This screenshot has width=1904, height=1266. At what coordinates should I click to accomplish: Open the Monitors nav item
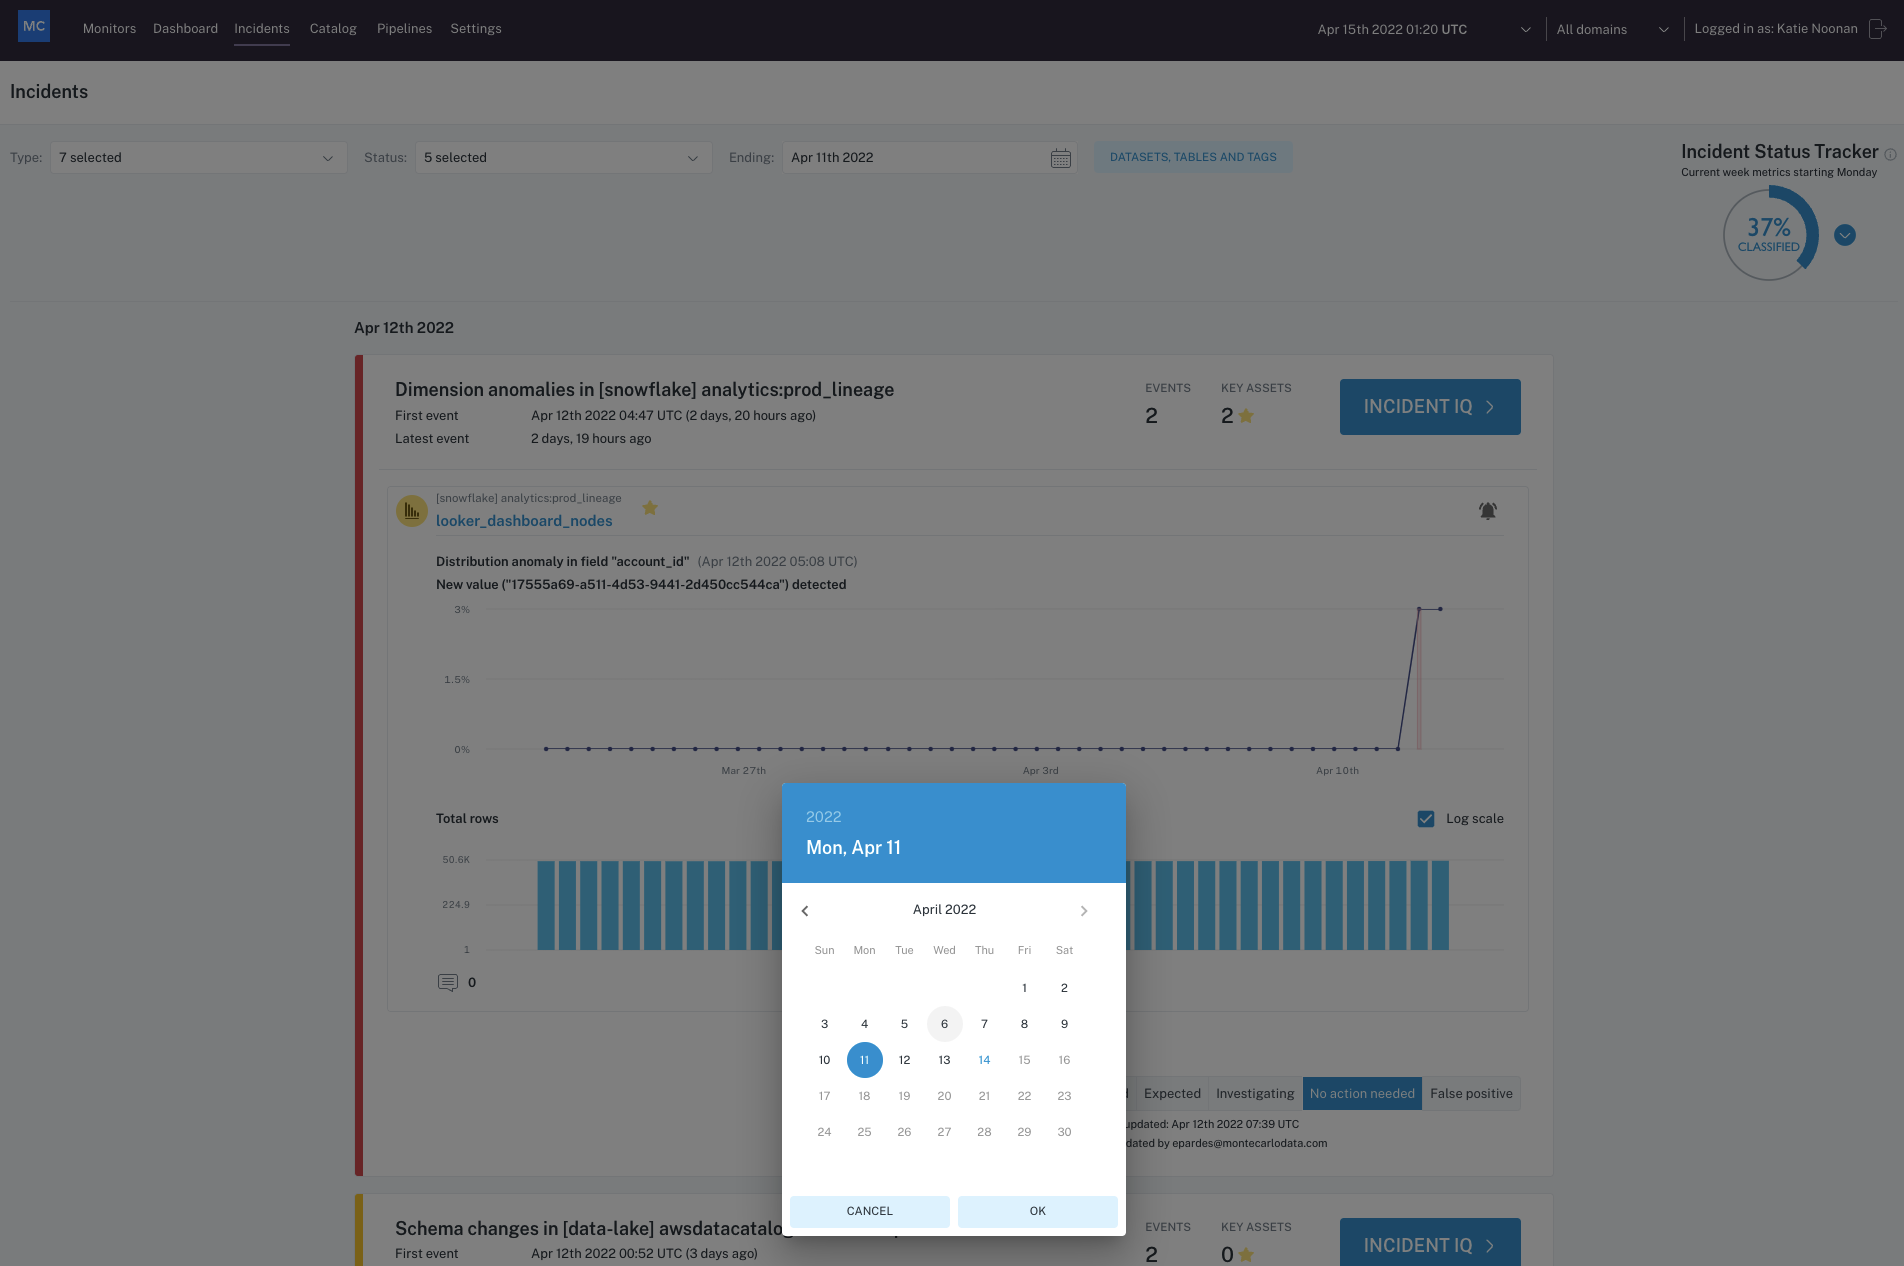coord(109,29)
